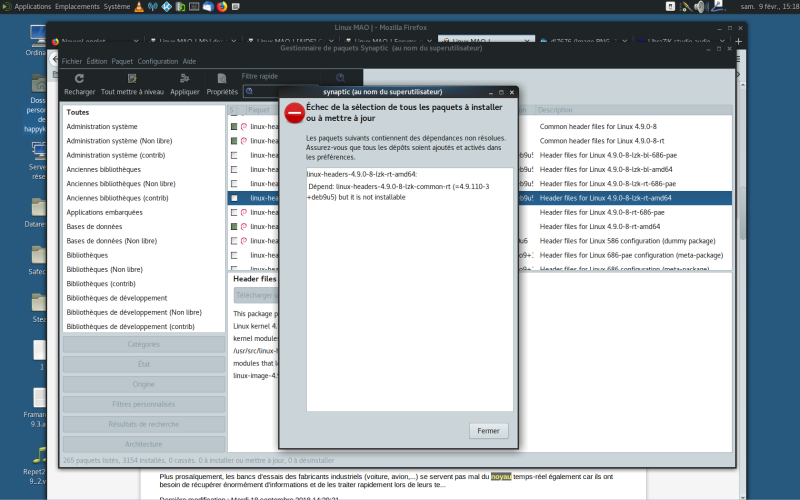This screenshot has height=500, width=800.
Task: Click the audio jack plug tray icon
Action: (686, 7)
